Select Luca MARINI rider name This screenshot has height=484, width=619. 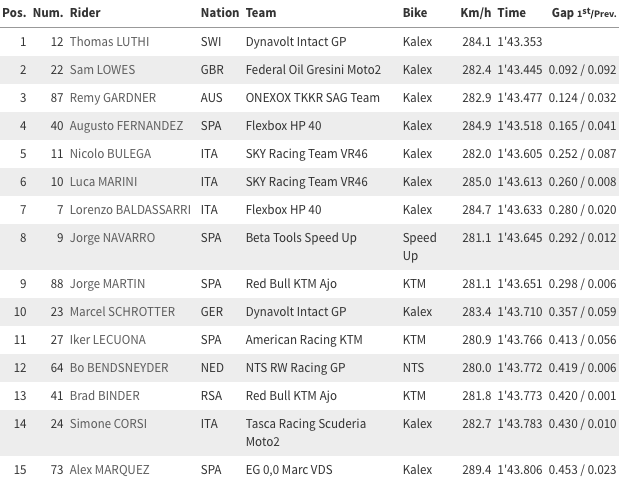pos(103,182)
